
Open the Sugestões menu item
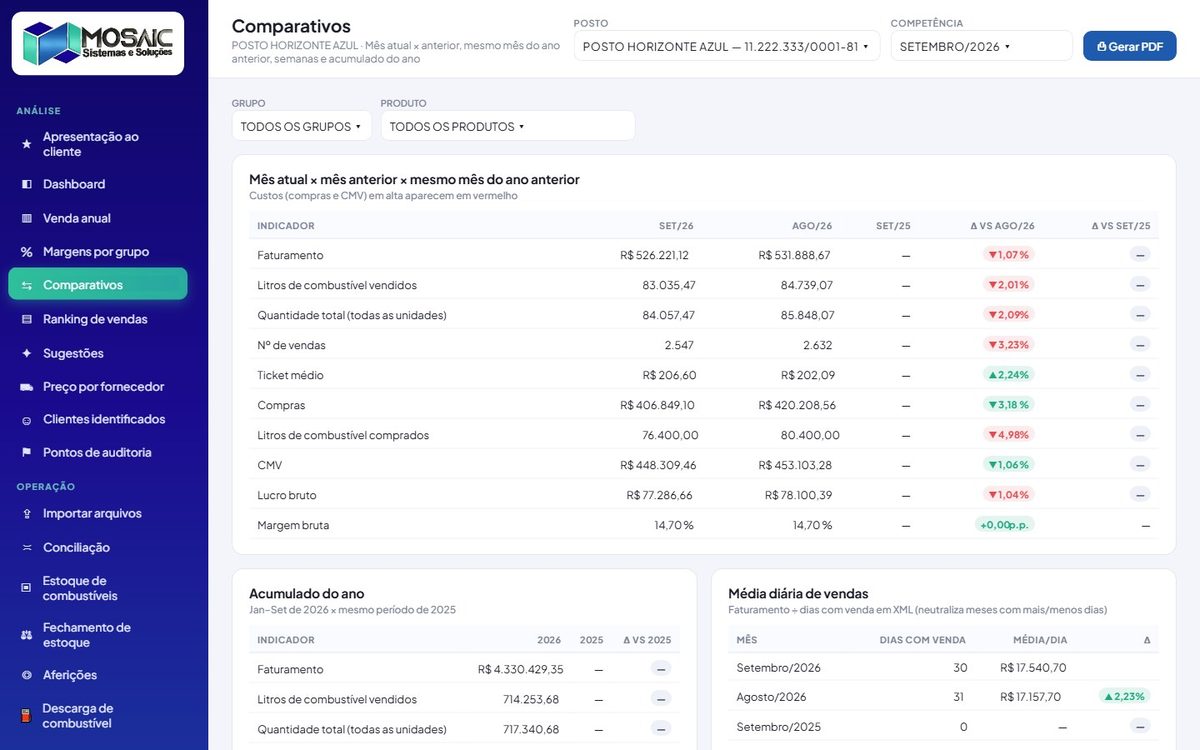pos(98,353)
